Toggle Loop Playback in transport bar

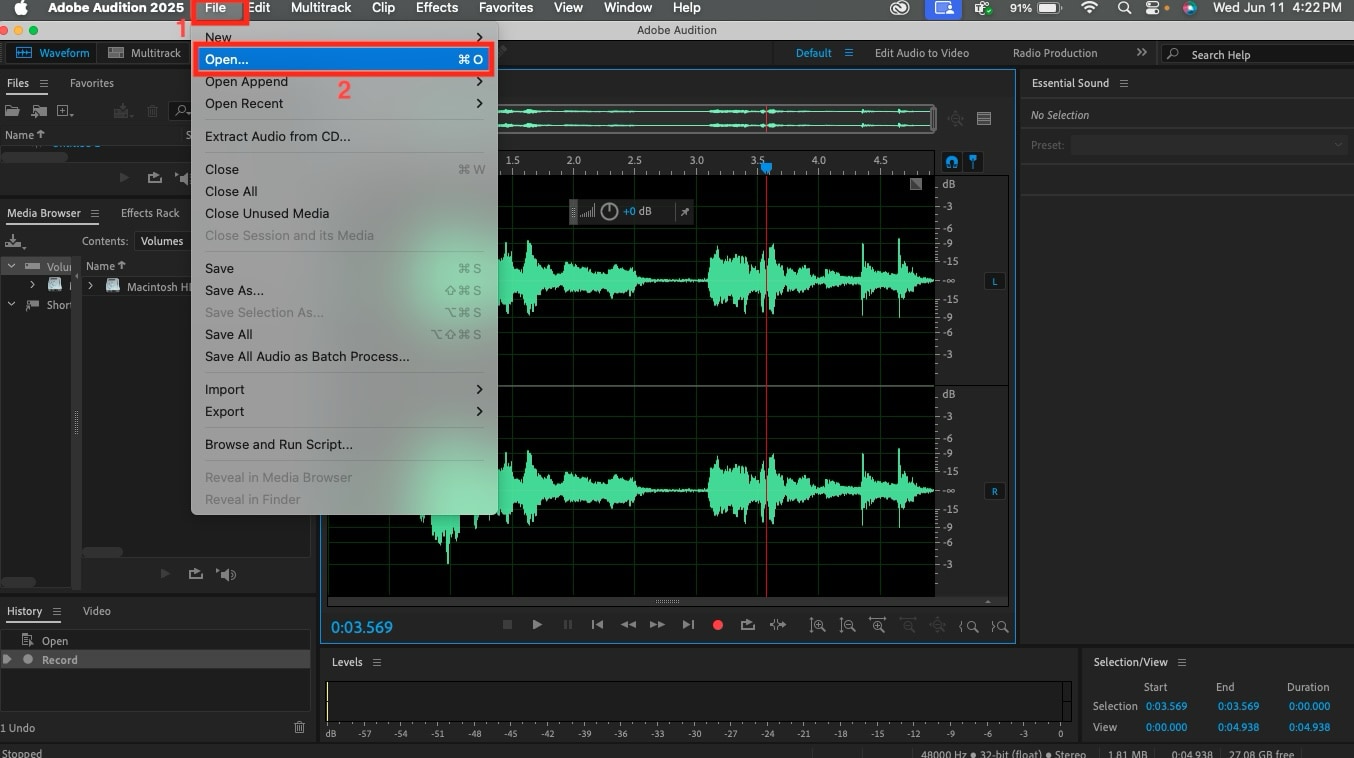click(x=747, y=625)
